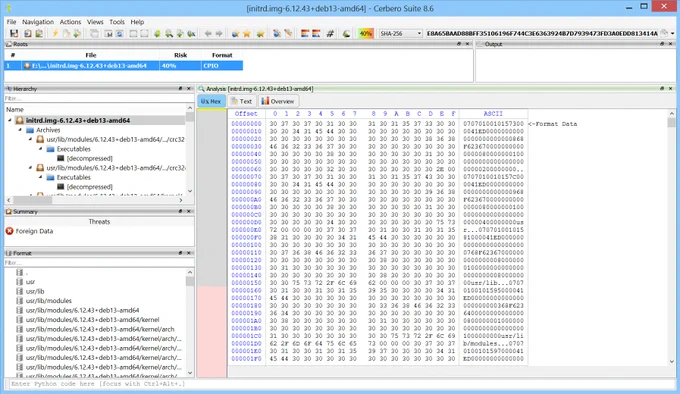The image size is (680, 394).
Task: Click the stacked windows toolbar icon
Action: tap(94, 33)
